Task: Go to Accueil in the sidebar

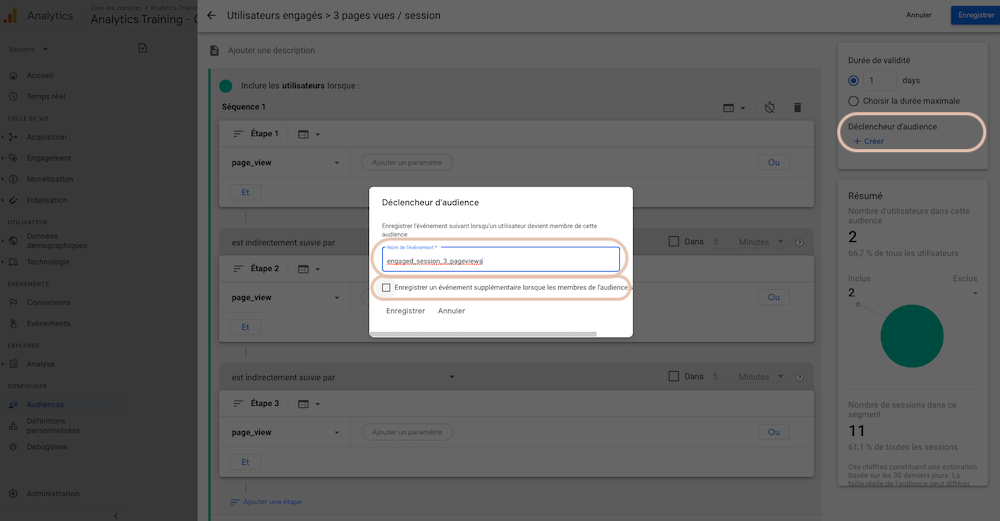Action: (x=40, y=75)
